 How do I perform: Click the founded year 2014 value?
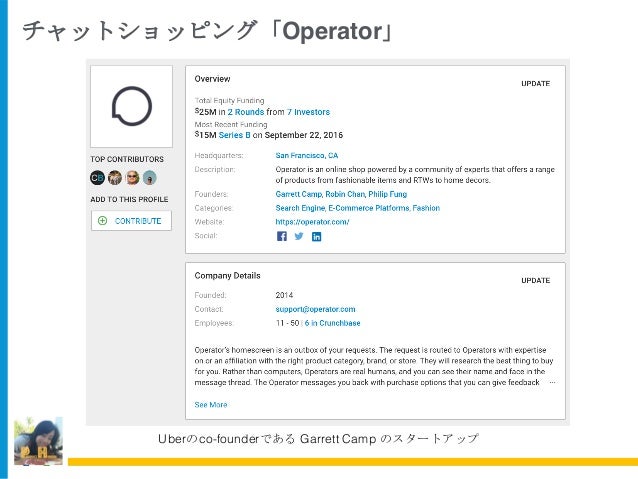[x=284, y=295]
